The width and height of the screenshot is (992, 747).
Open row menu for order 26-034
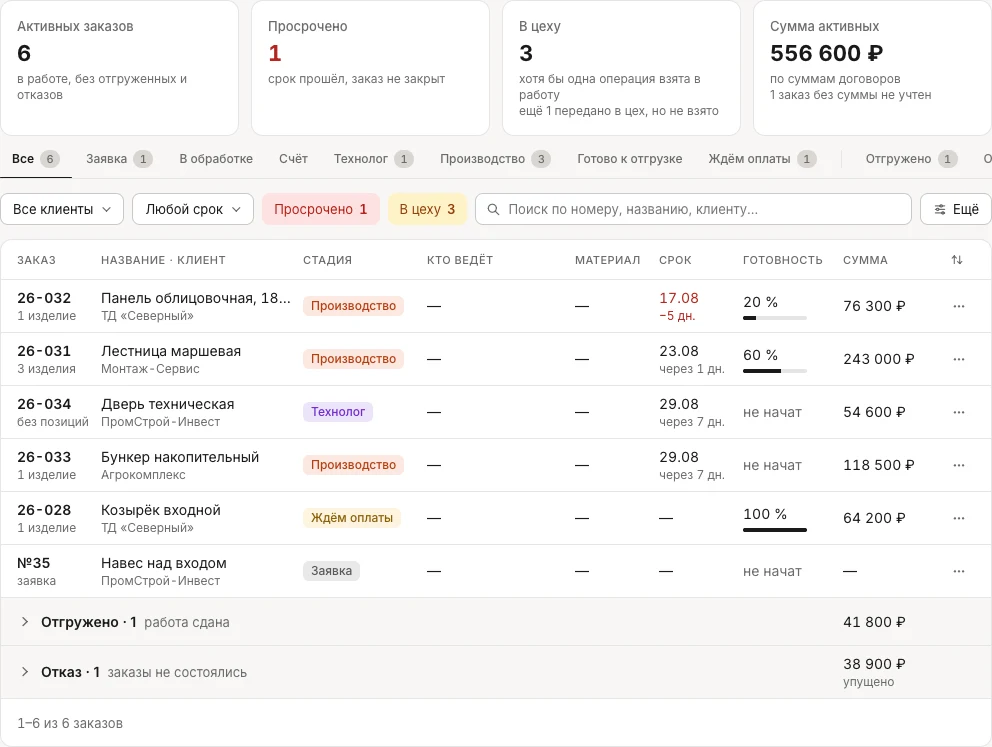click(958, 412)
